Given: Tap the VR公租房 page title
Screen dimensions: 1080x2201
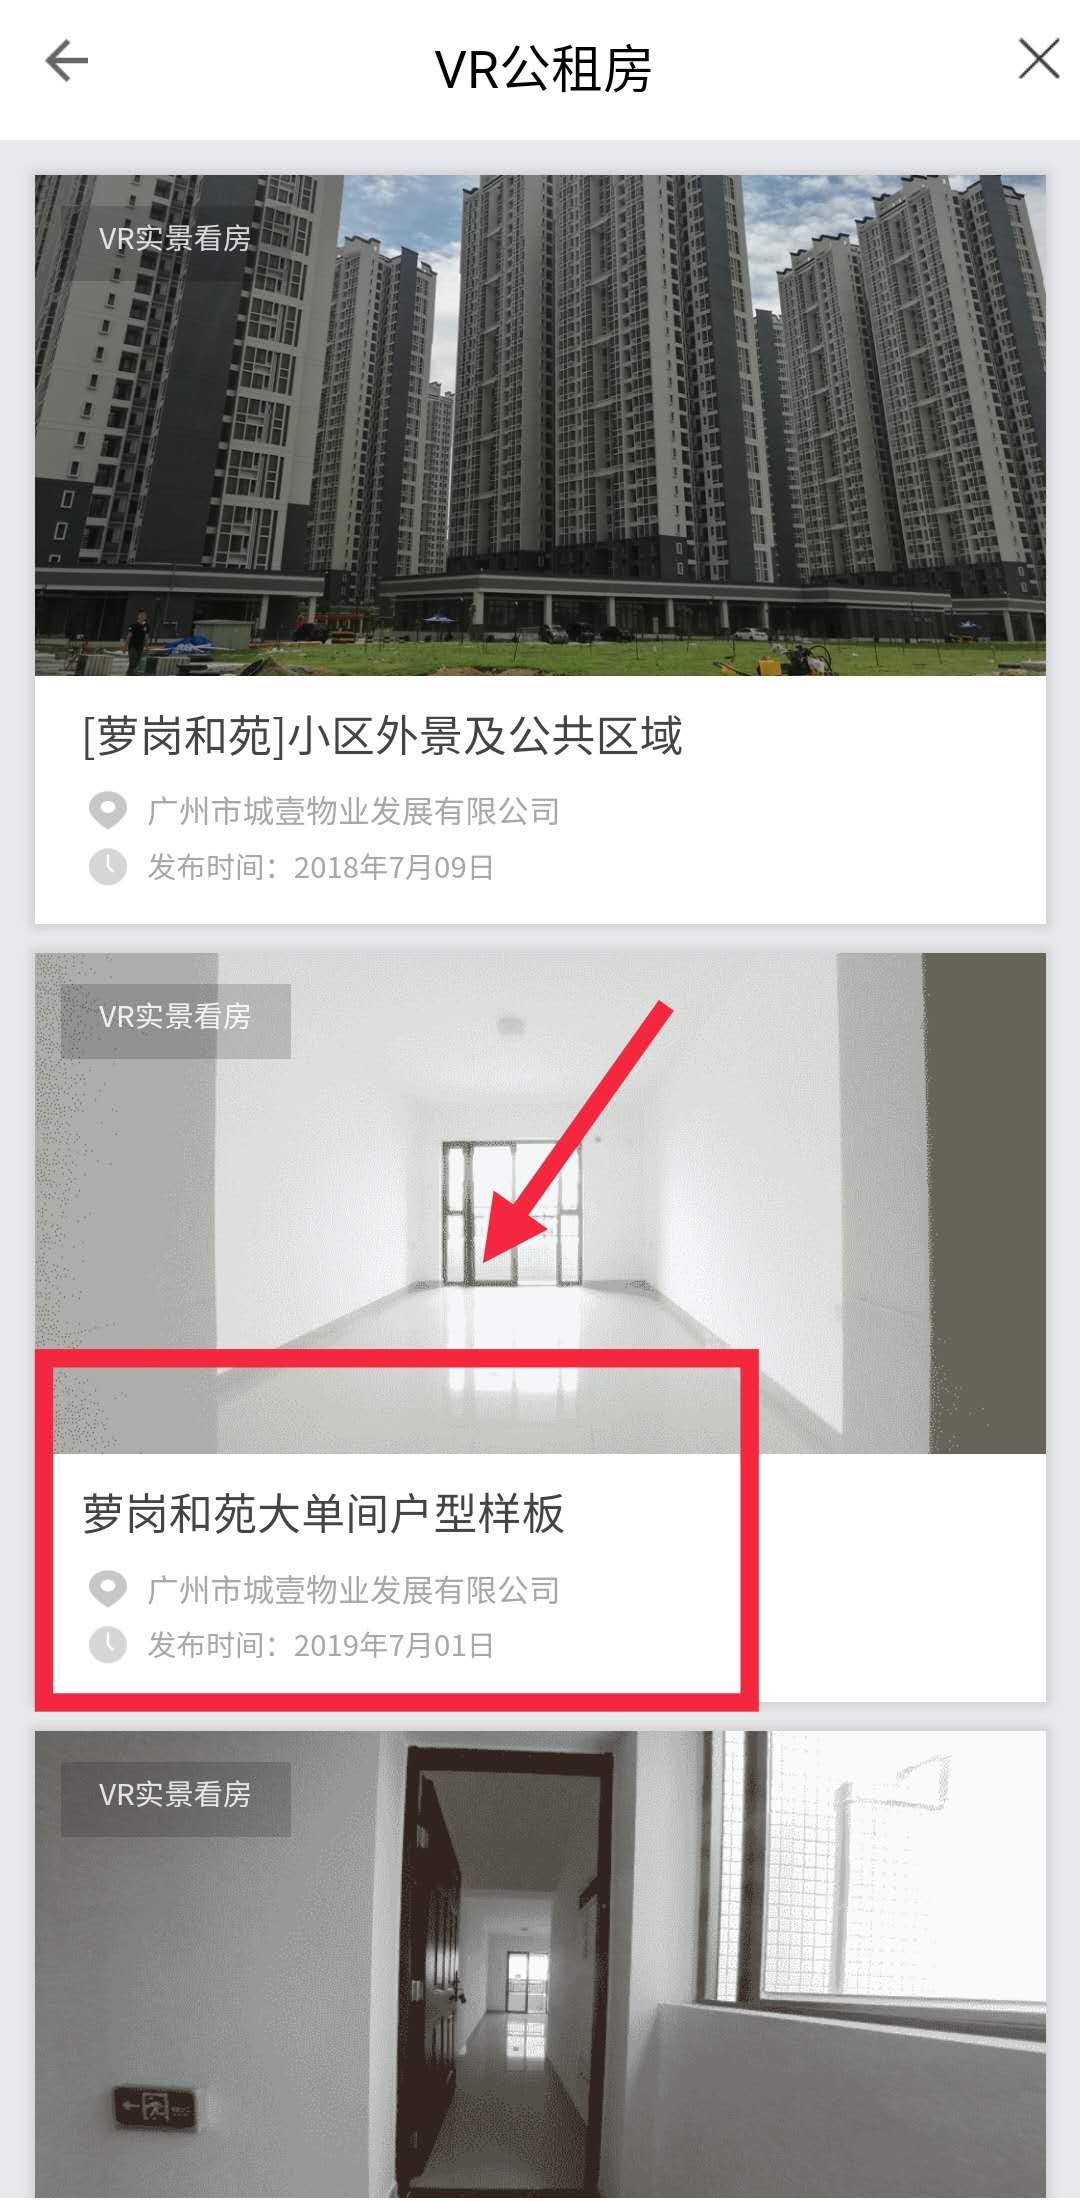Looking at the screenshot, I should click(543, 69).
